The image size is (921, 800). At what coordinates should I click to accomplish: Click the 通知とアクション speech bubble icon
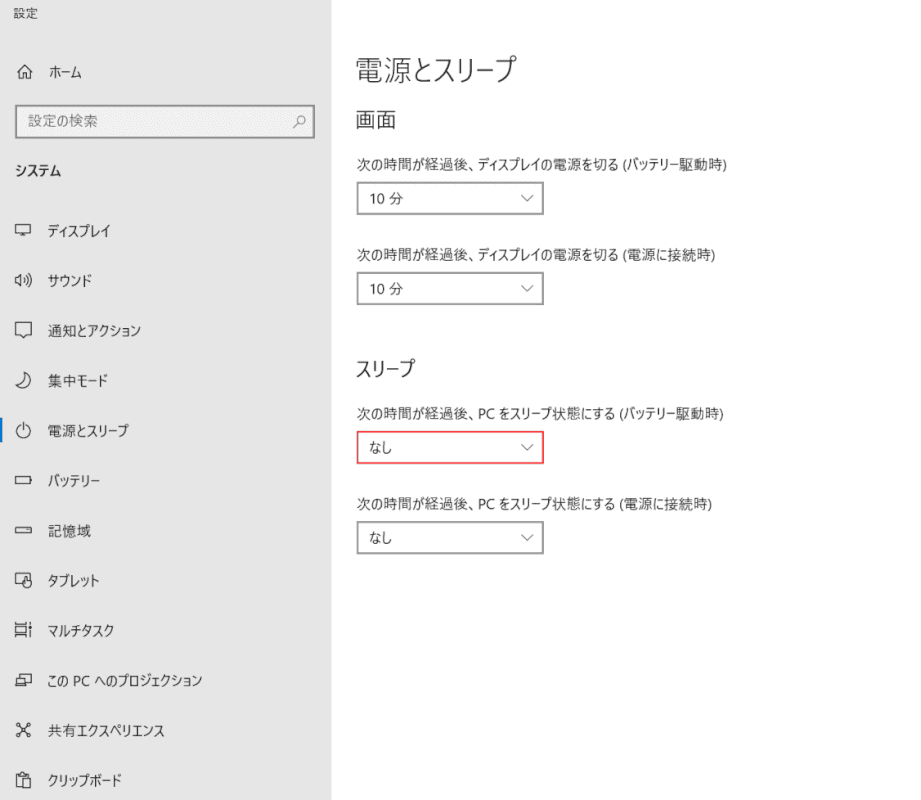pos(23,330)
